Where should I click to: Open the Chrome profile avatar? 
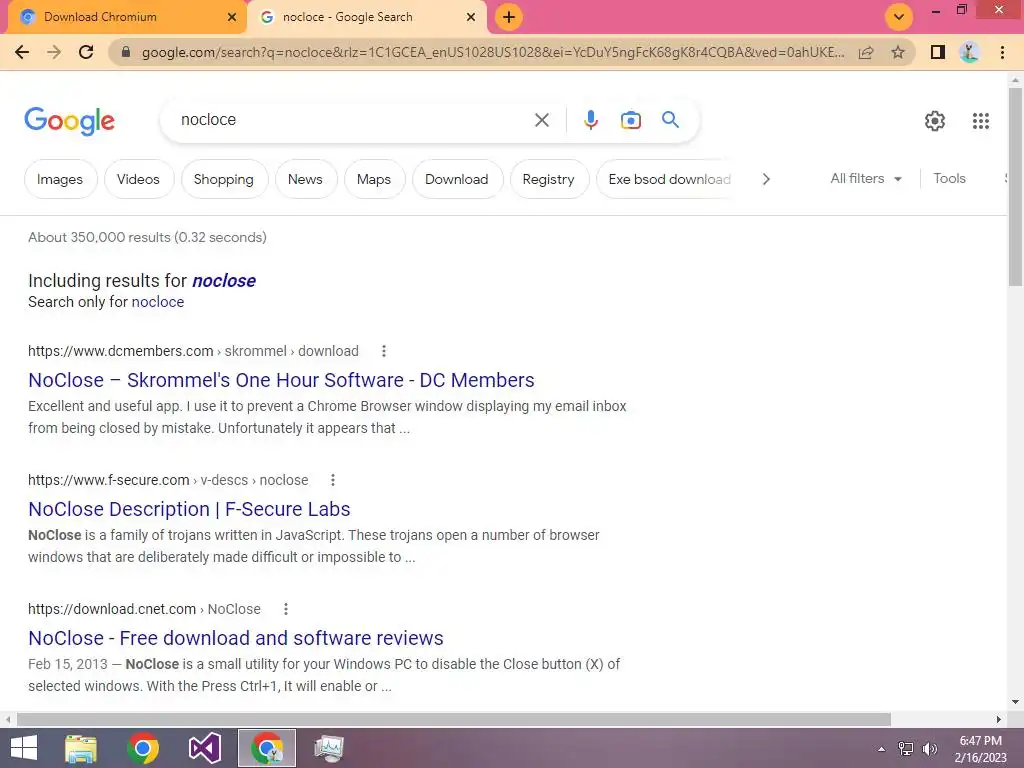tap(970, 52)
